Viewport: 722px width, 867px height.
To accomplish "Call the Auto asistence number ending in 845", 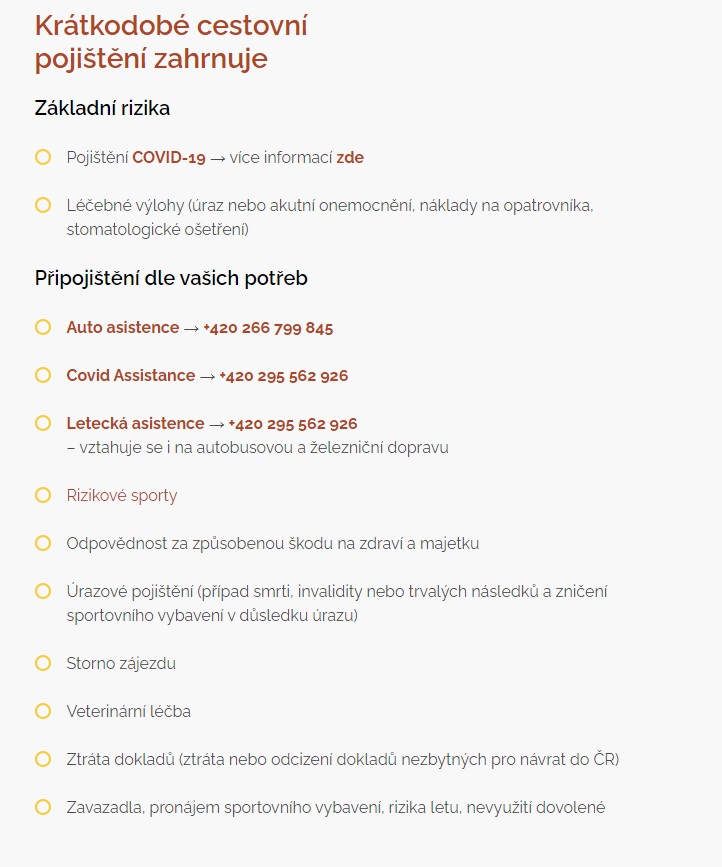I will 268,328.
